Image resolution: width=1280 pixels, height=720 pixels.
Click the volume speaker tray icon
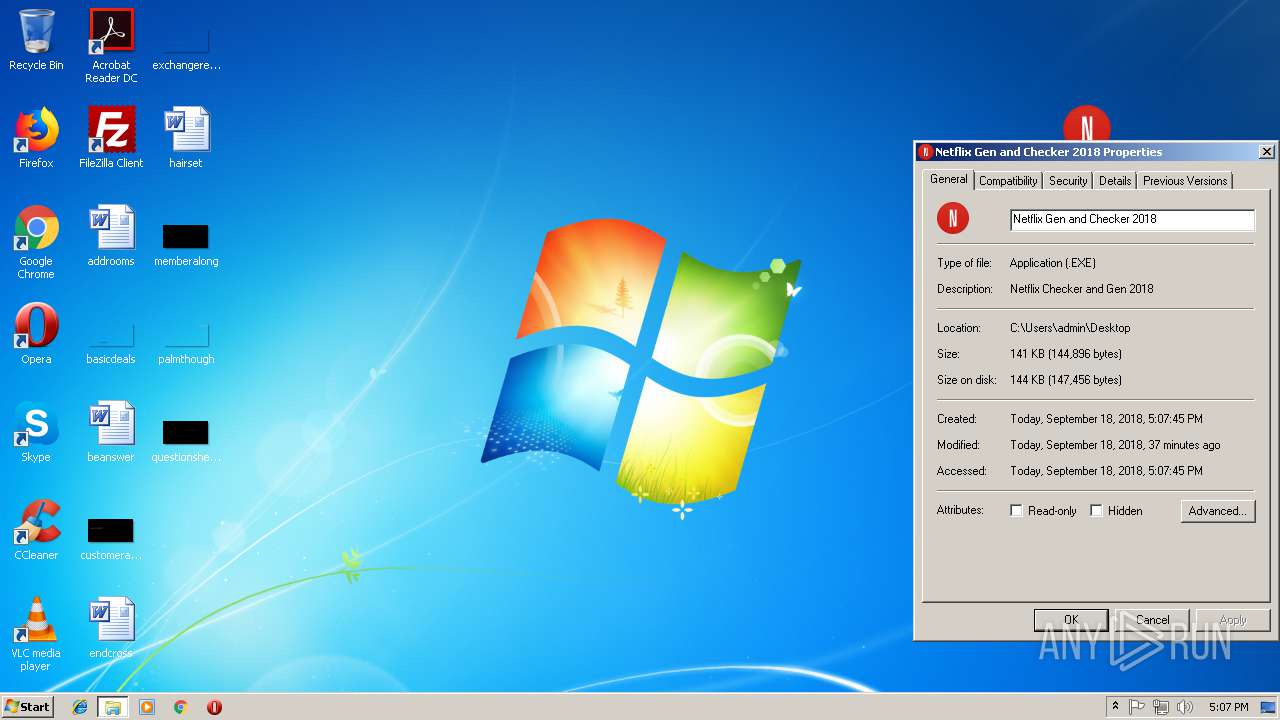point(1185,707)
